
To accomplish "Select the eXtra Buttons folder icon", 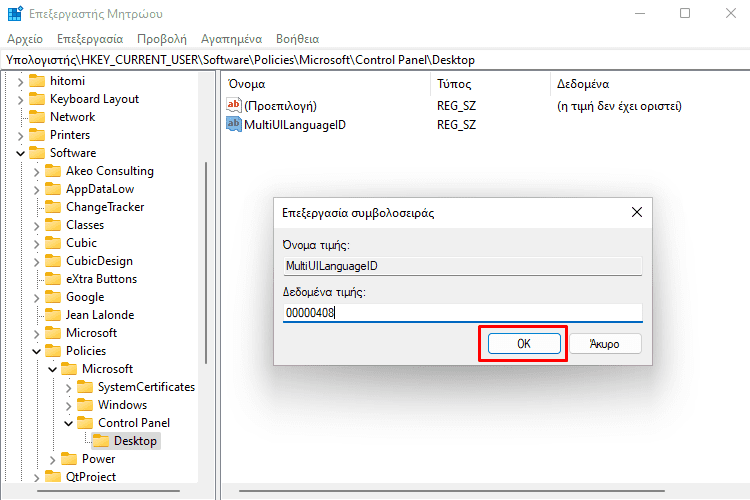I will pos(53,279).
